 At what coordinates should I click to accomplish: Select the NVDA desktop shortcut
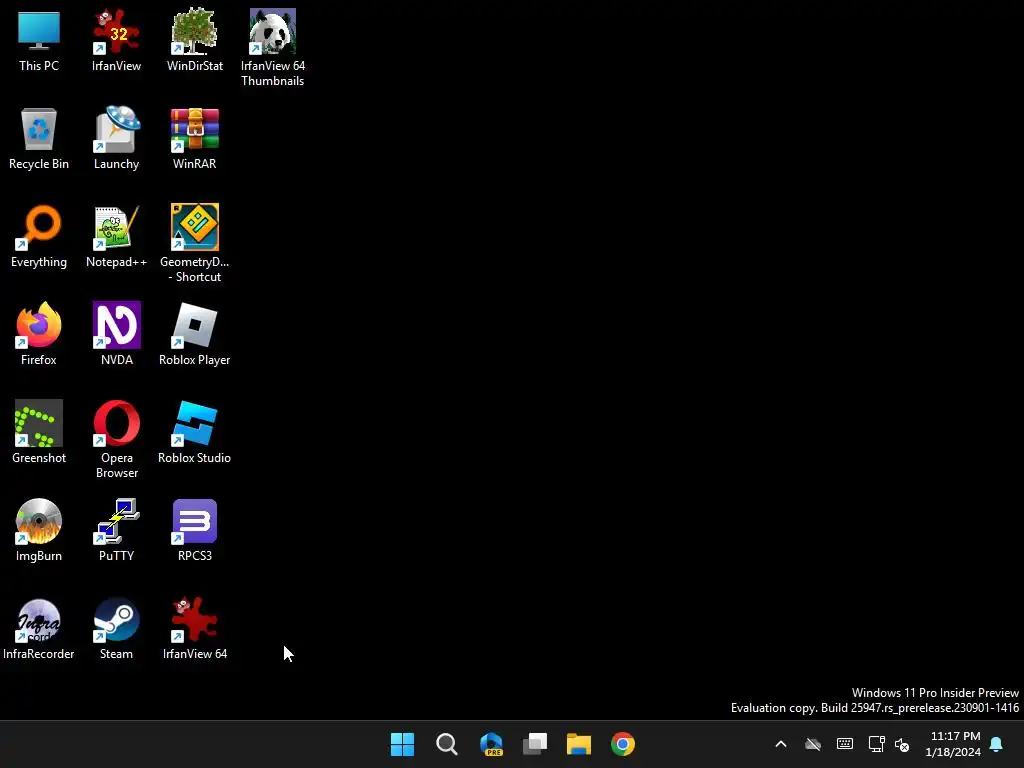116,334
